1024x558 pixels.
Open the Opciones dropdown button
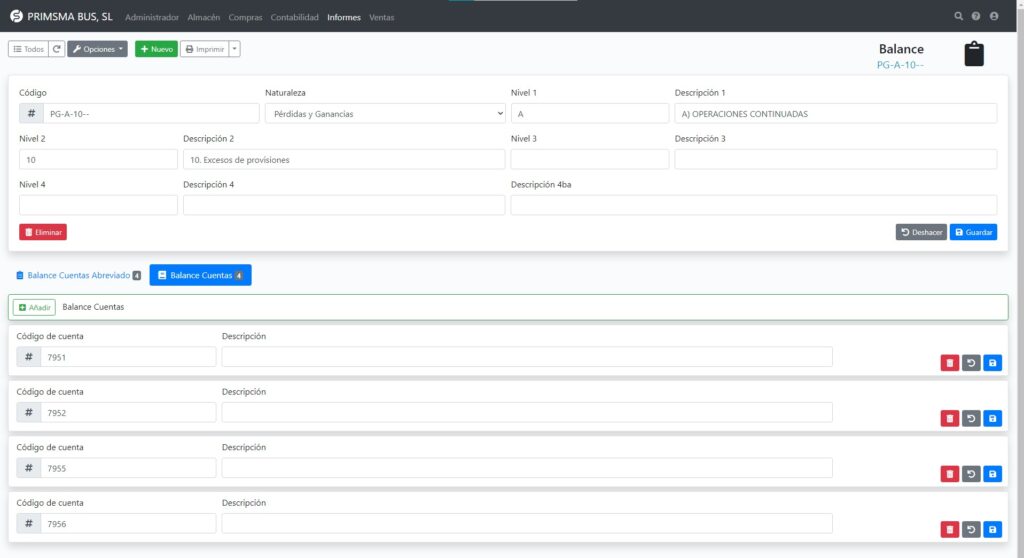[x=97, y=49]
